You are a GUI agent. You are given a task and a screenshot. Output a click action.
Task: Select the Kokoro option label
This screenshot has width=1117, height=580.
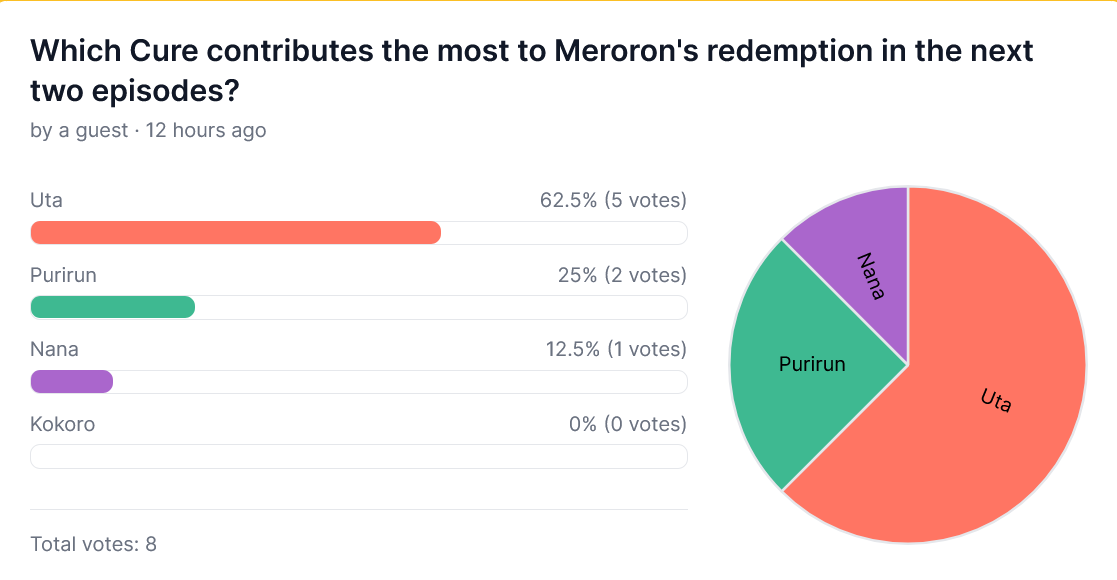click(x=62, y=424)
